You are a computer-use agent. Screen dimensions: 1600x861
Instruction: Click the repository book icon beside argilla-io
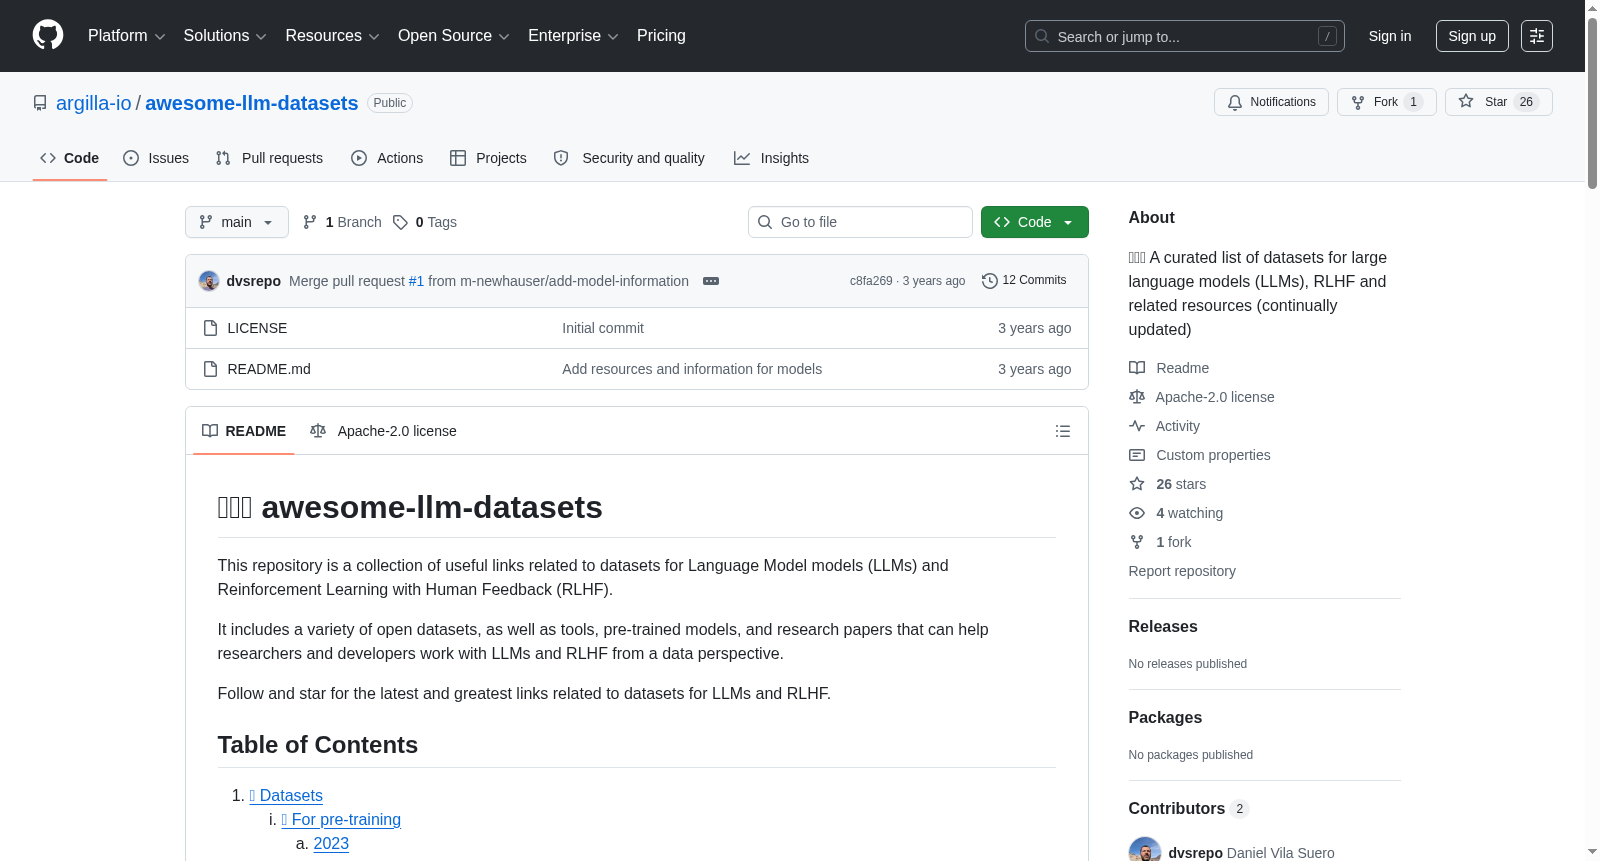coord(40,103)
